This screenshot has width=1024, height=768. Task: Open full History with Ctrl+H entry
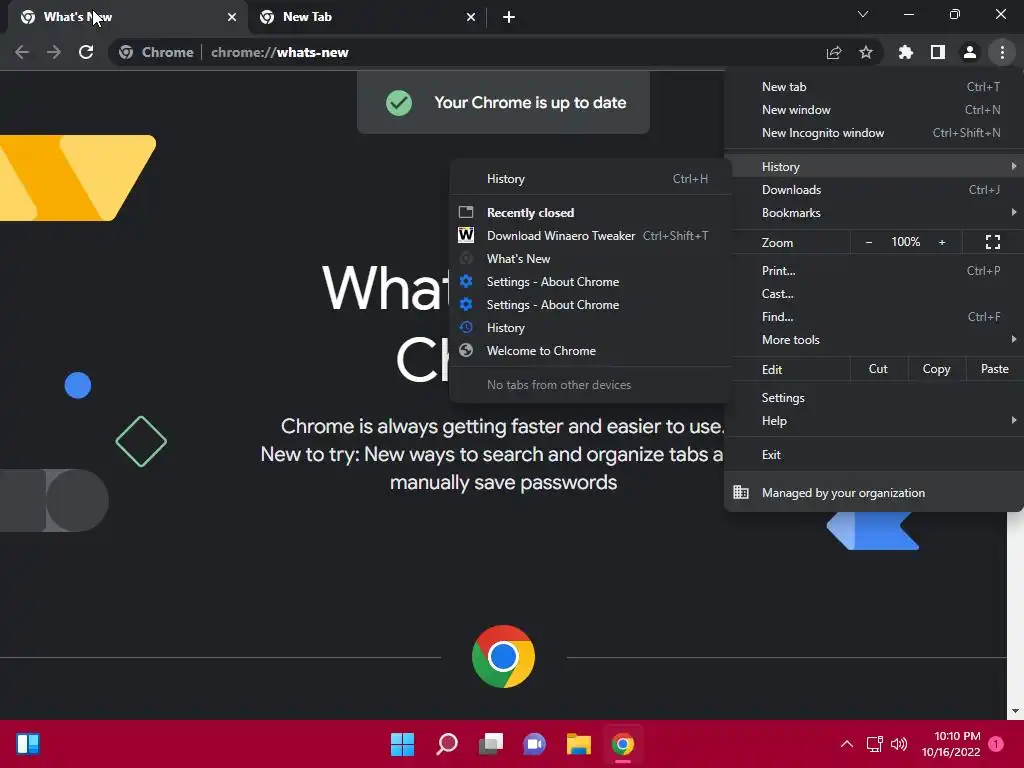point(590,179)
